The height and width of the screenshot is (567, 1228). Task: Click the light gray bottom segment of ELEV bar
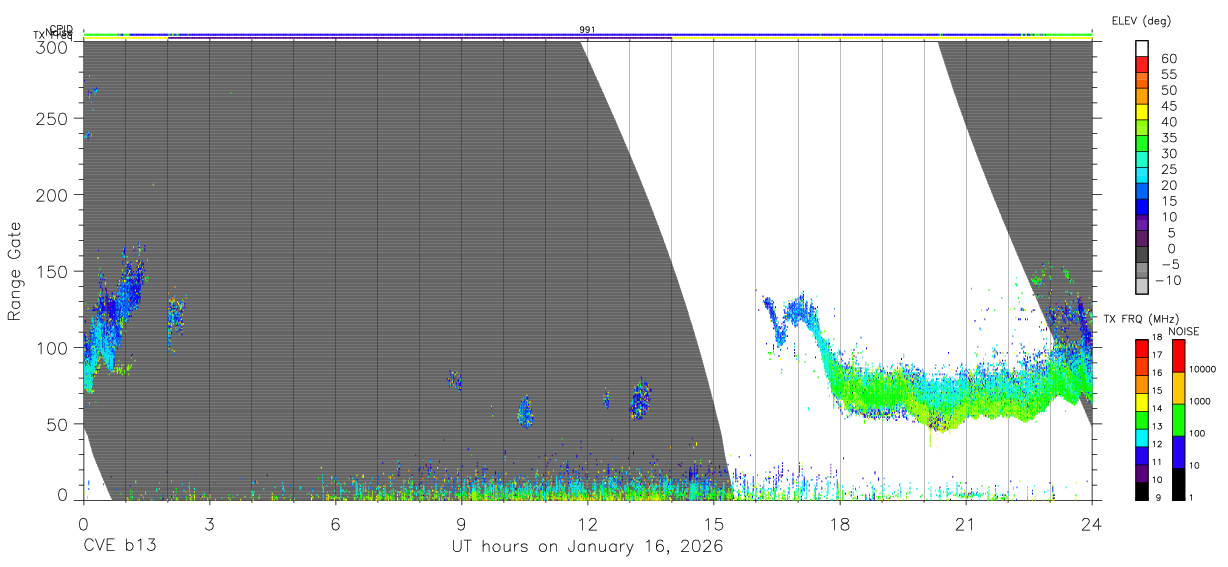click(1142, 286)
